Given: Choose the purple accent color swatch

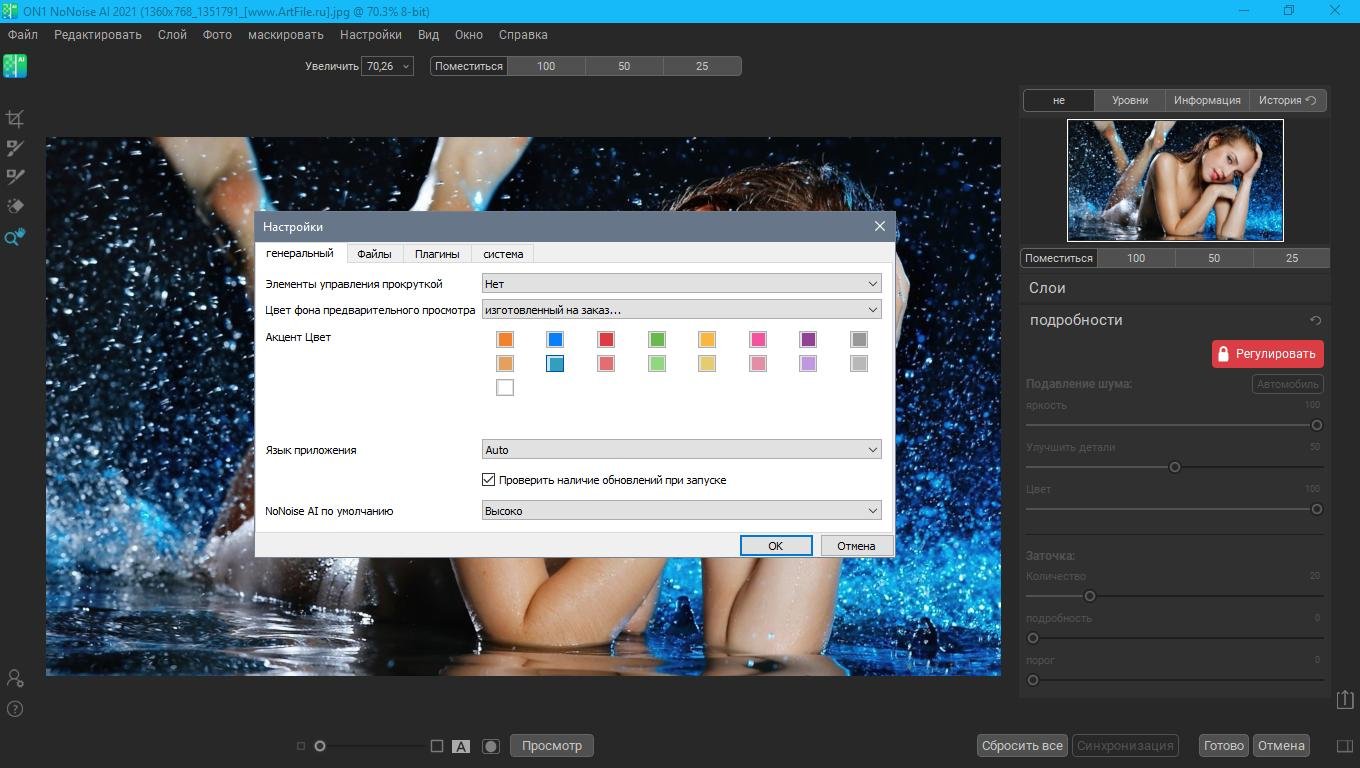Looking at the screenshot, I should click(x=808, y=340).
